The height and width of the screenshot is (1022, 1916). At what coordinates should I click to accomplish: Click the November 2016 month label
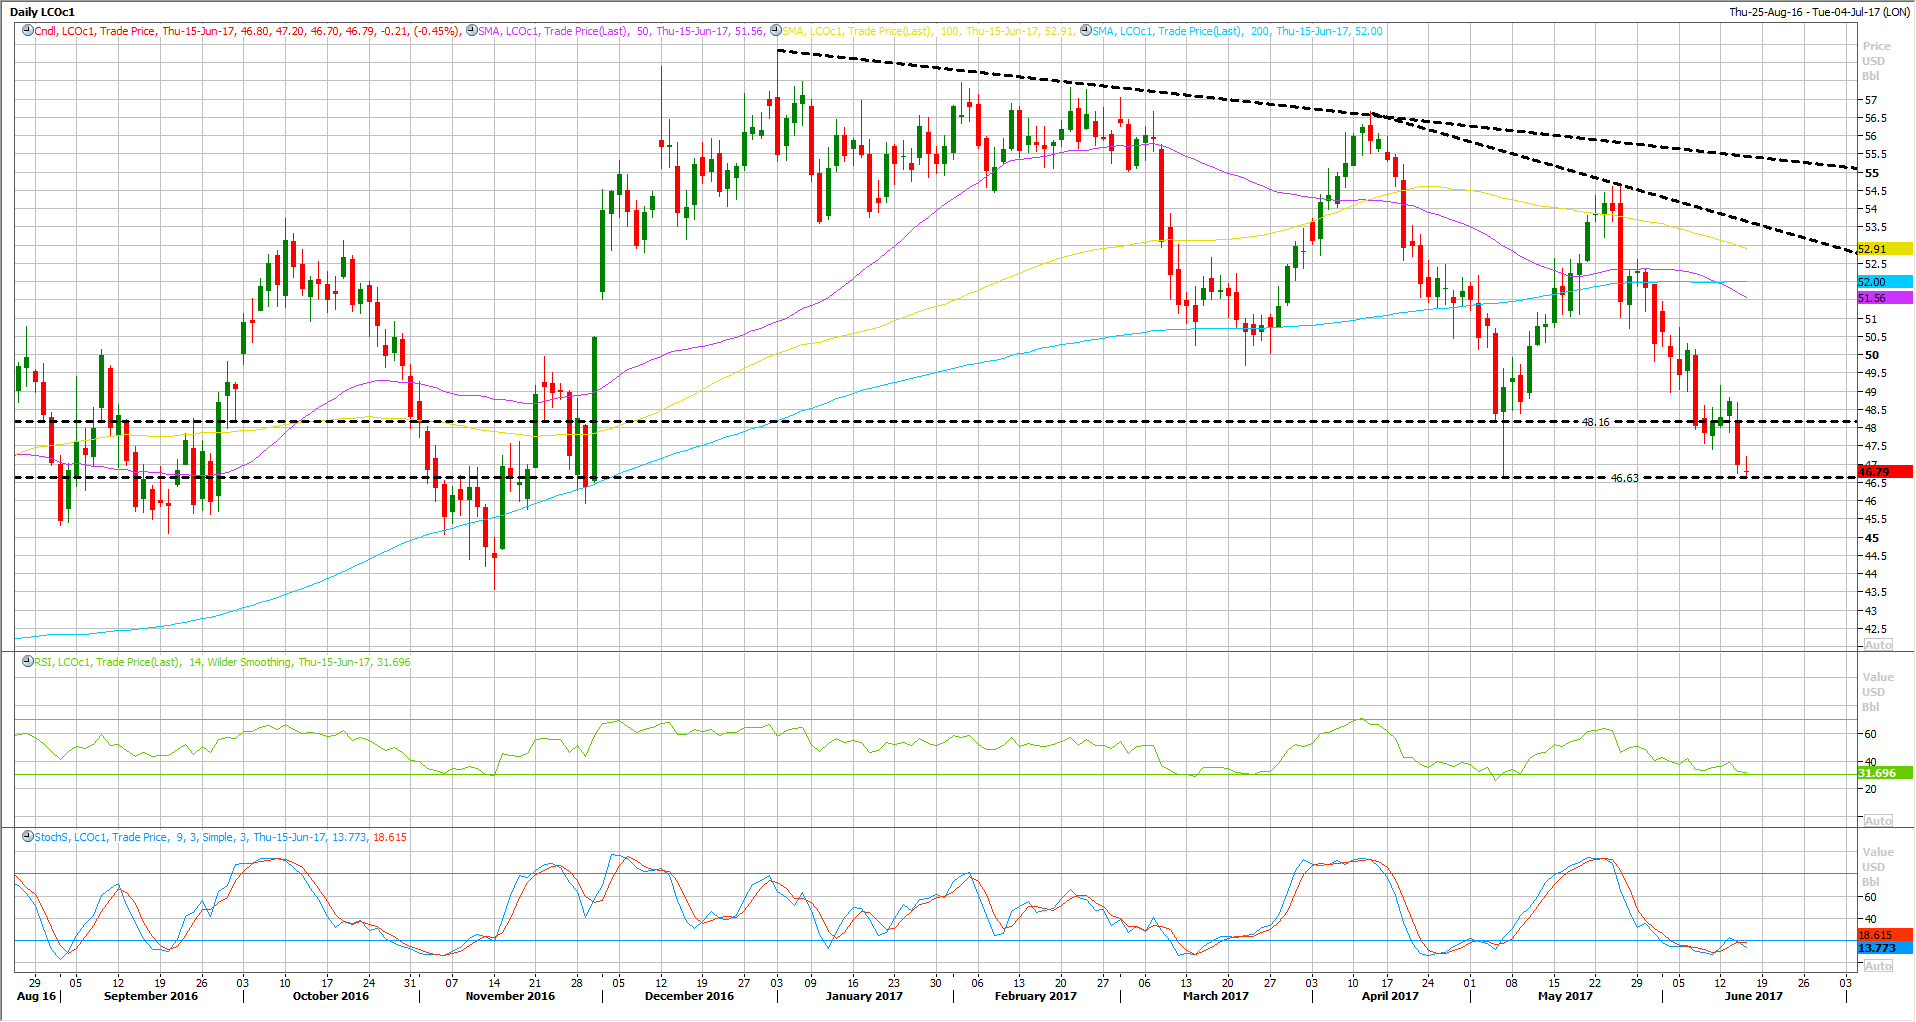[x=510, y=996]
